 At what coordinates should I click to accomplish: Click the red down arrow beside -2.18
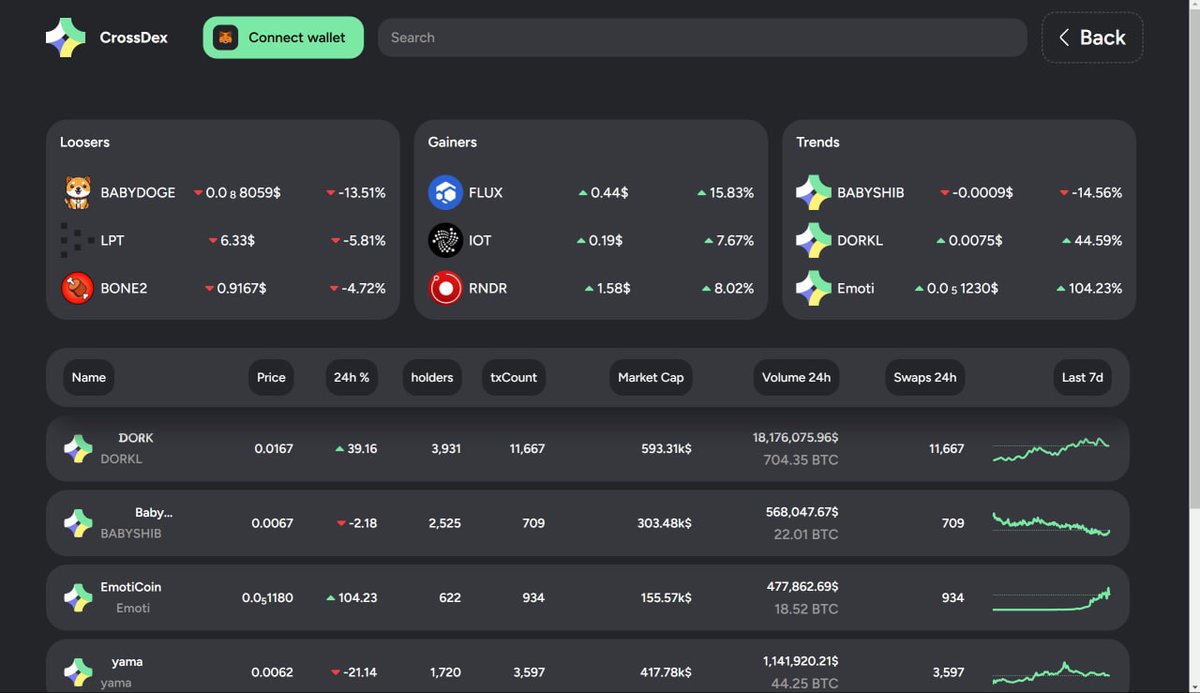341,524
